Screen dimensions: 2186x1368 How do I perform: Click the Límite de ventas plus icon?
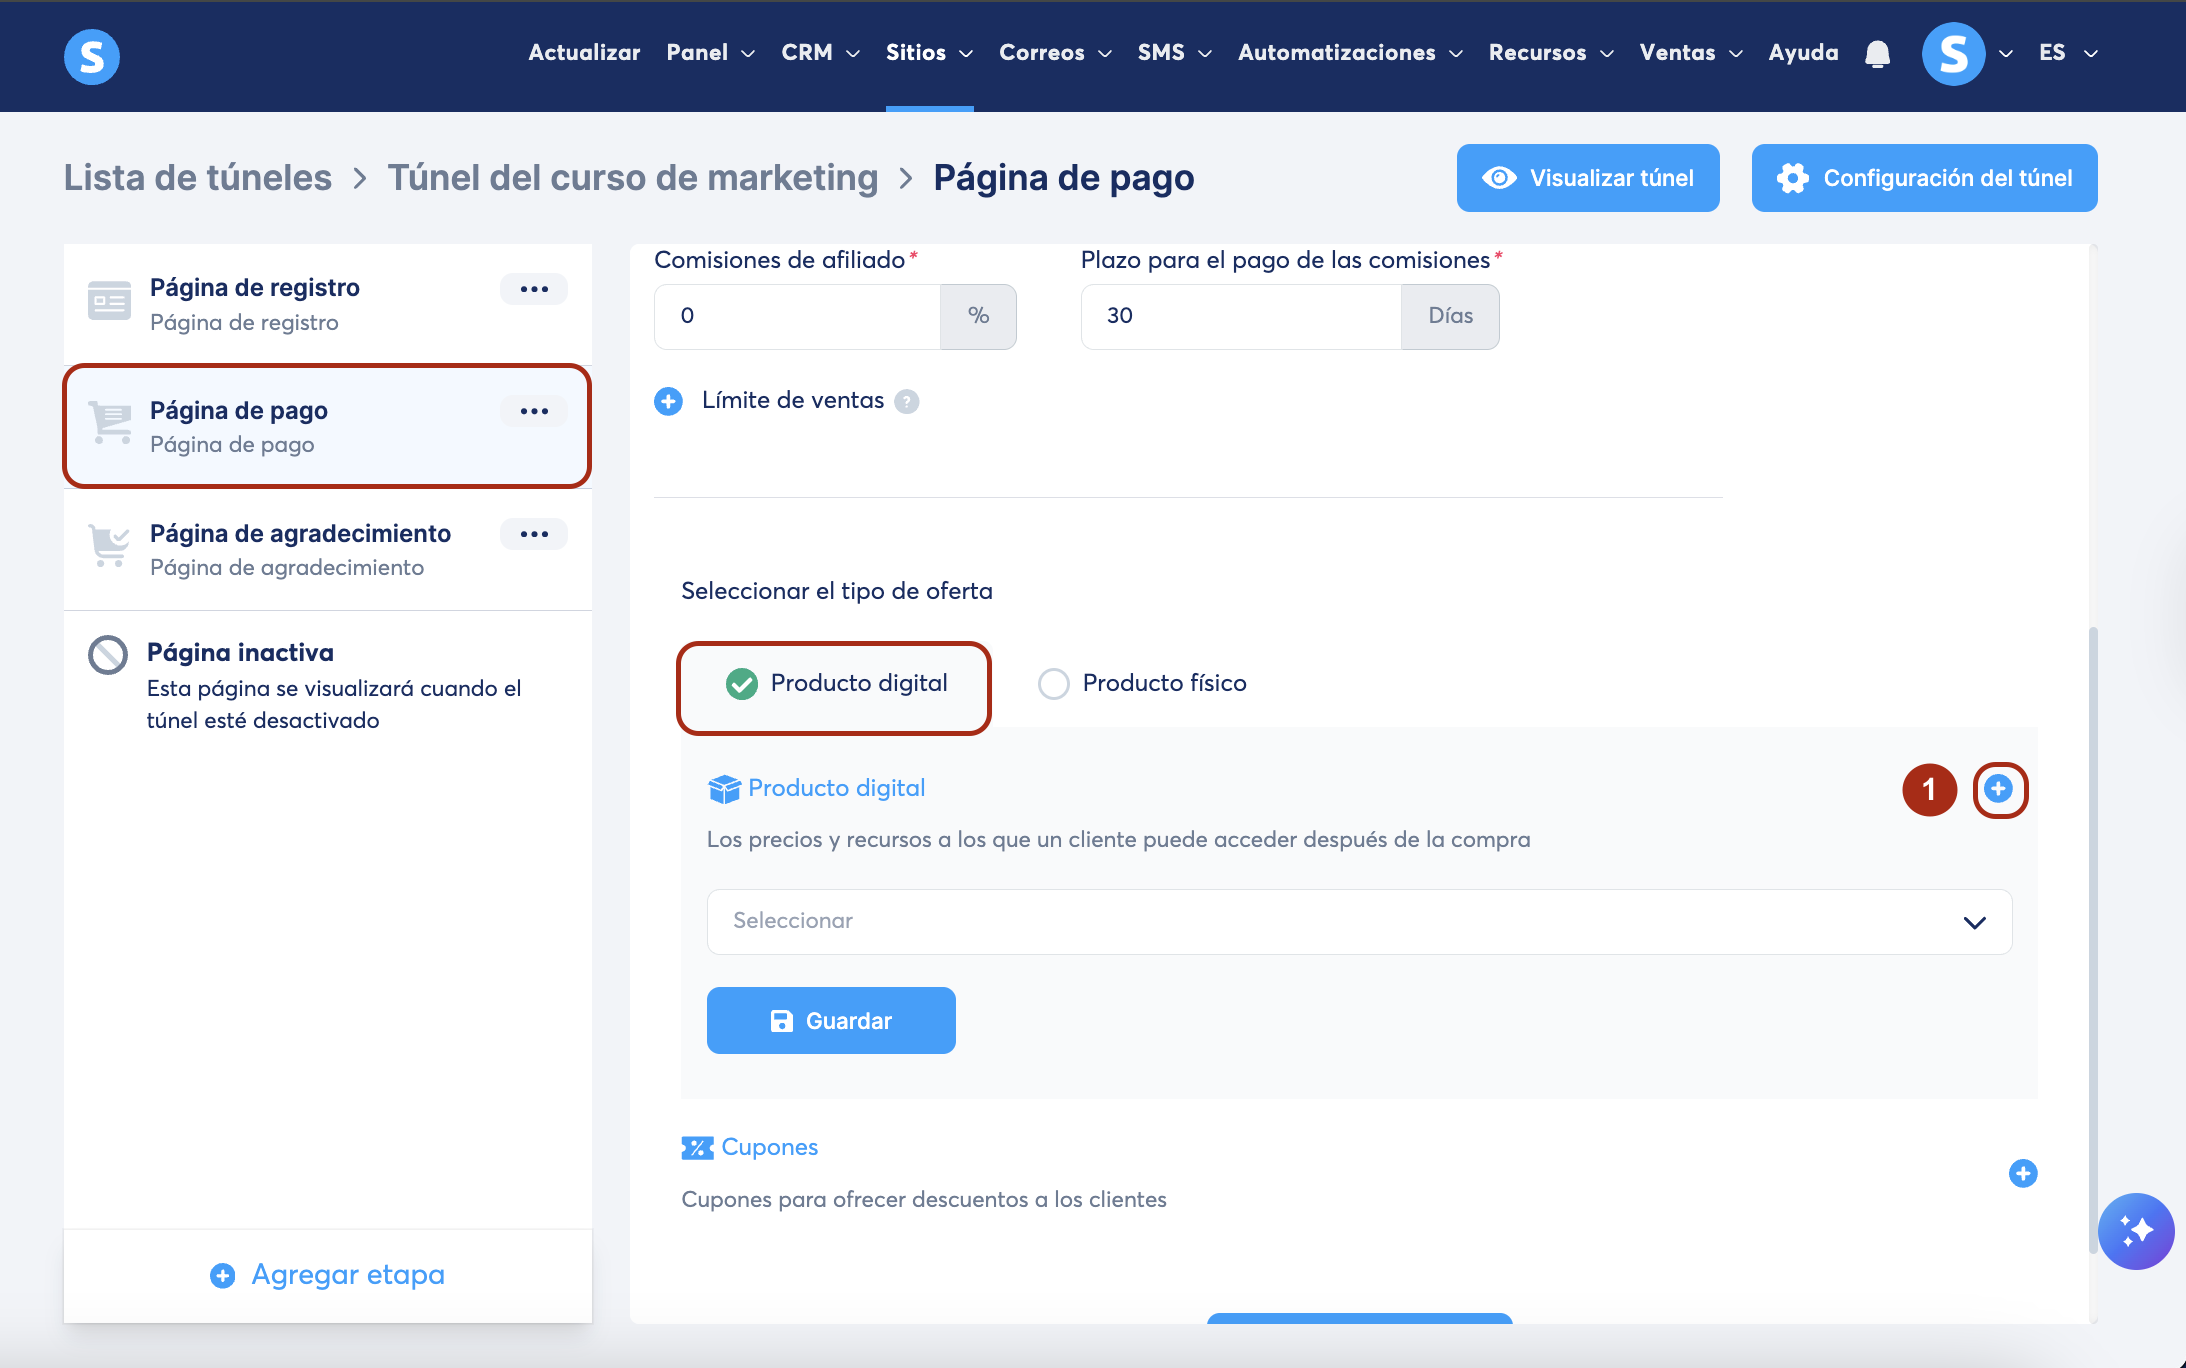click(668, 401)
